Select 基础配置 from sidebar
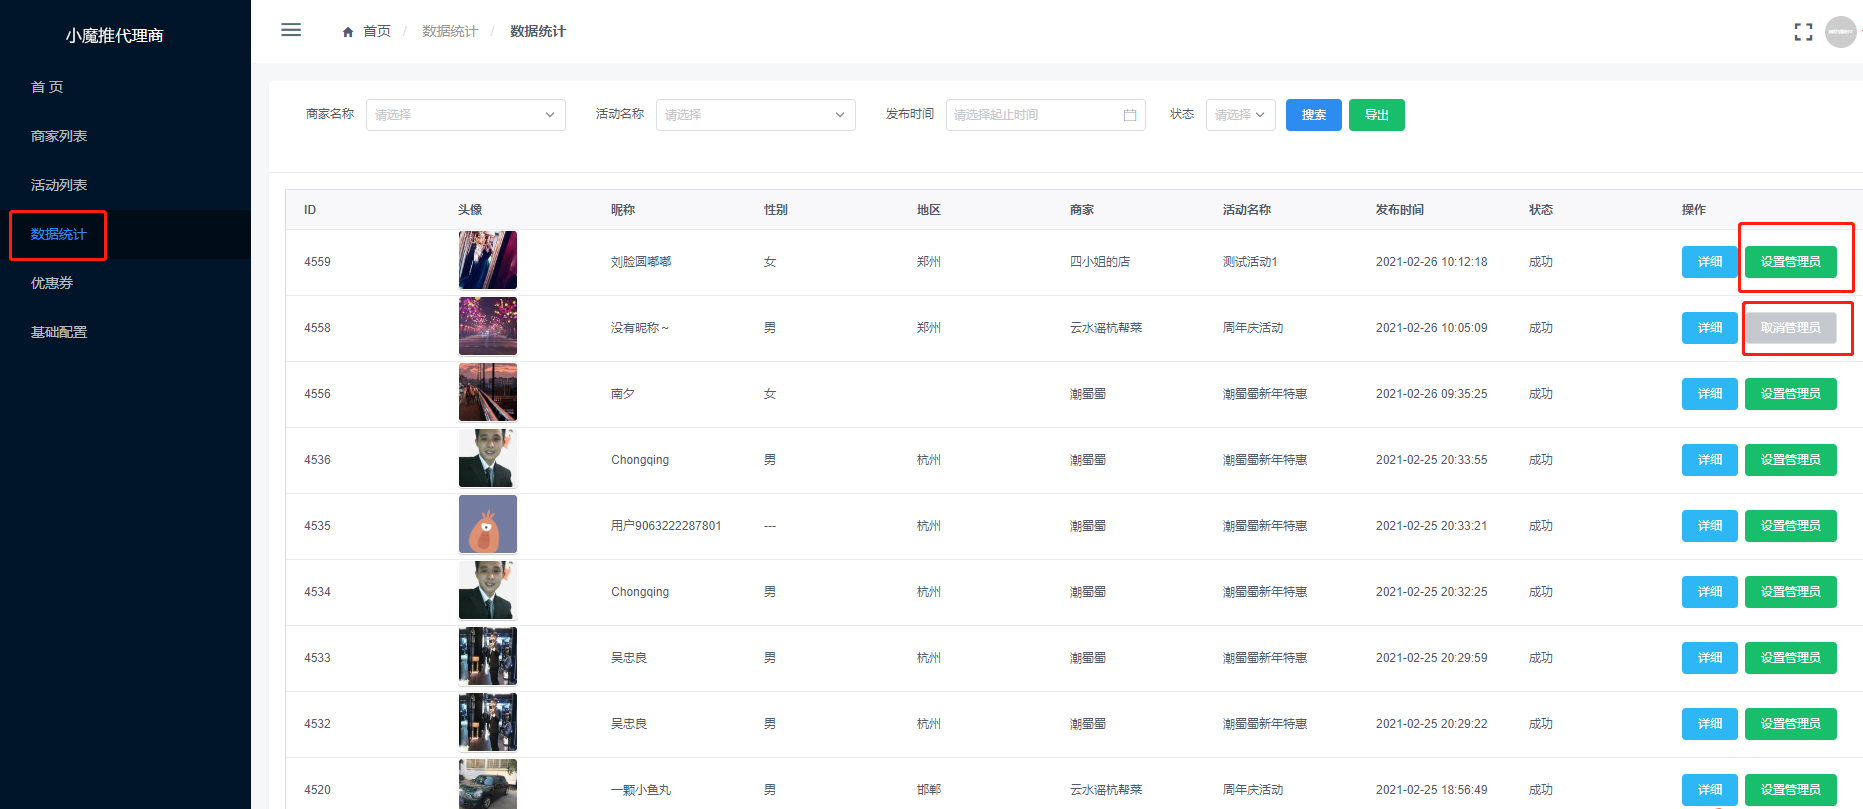Viewport: 1863px width, 809px height. click(x=59, y=332)
